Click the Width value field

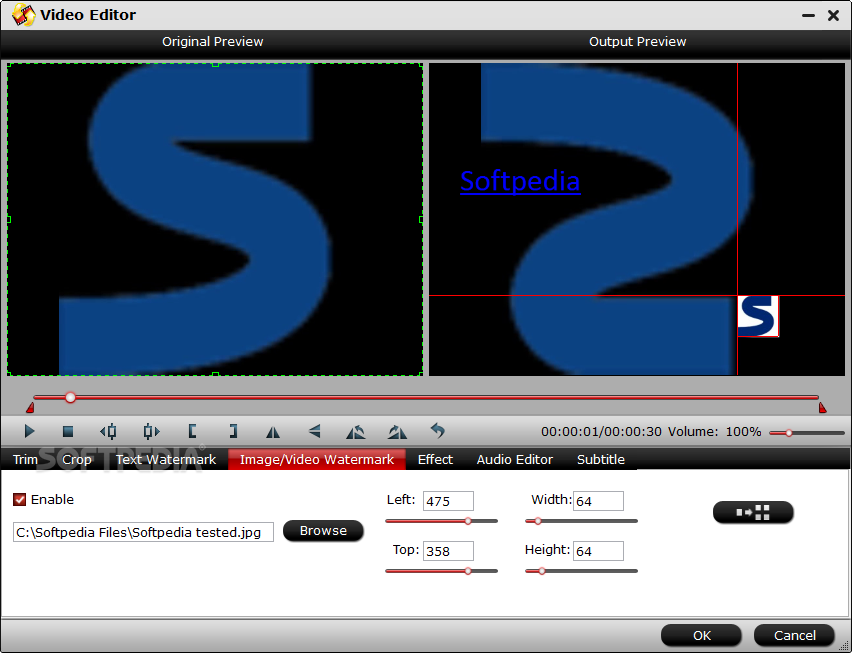(x=598, y=501)
